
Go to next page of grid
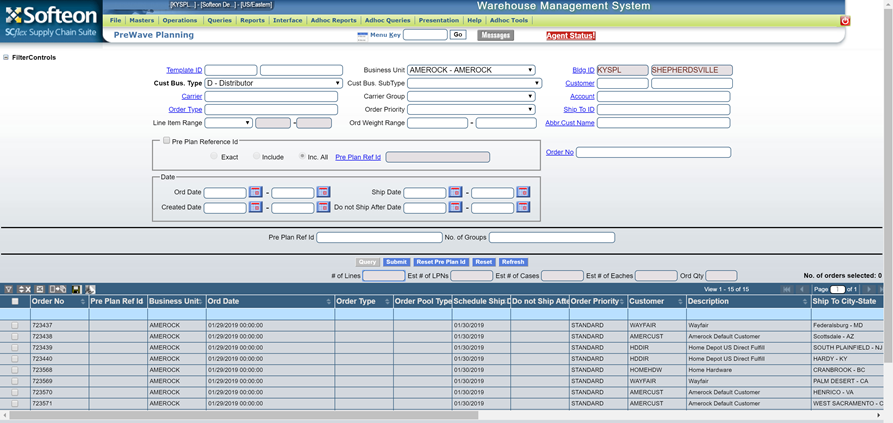(x=869, y=290)
